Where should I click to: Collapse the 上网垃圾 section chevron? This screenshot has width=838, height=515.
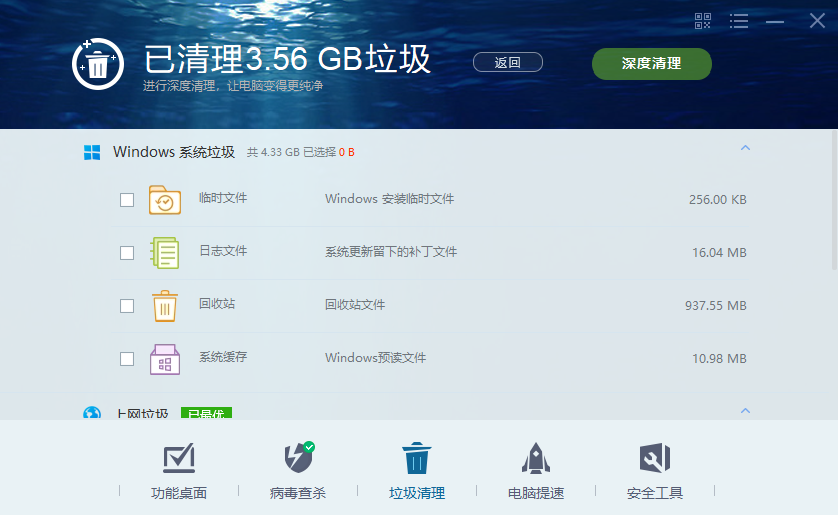pyautogui.click(x=745, y=411)
